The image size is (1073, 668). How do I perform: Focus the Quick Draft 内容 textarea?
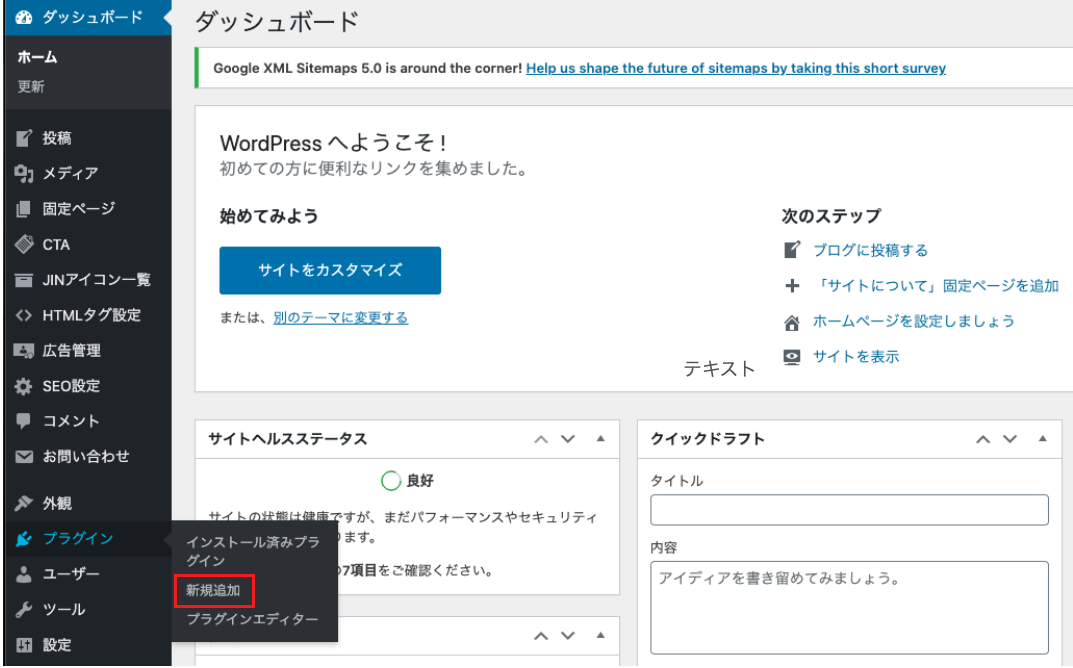pos(849,608)
